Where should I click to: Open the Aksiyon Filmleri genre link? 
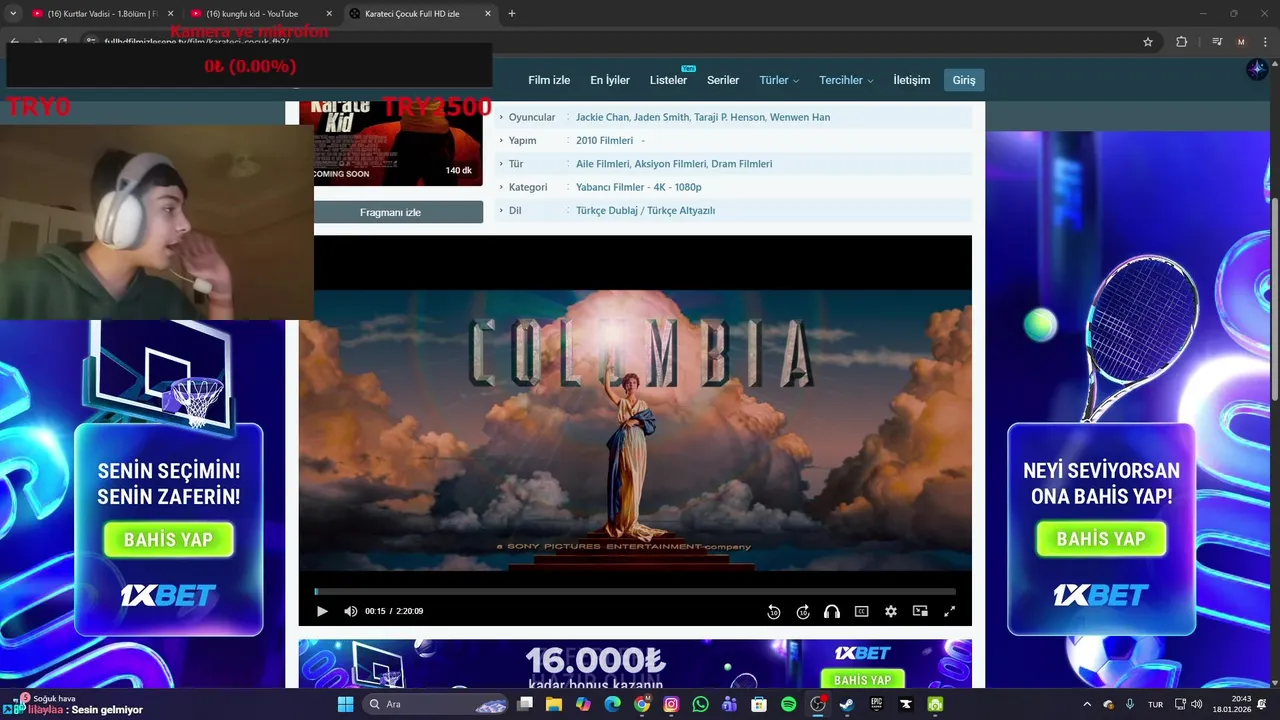[670, 164]
